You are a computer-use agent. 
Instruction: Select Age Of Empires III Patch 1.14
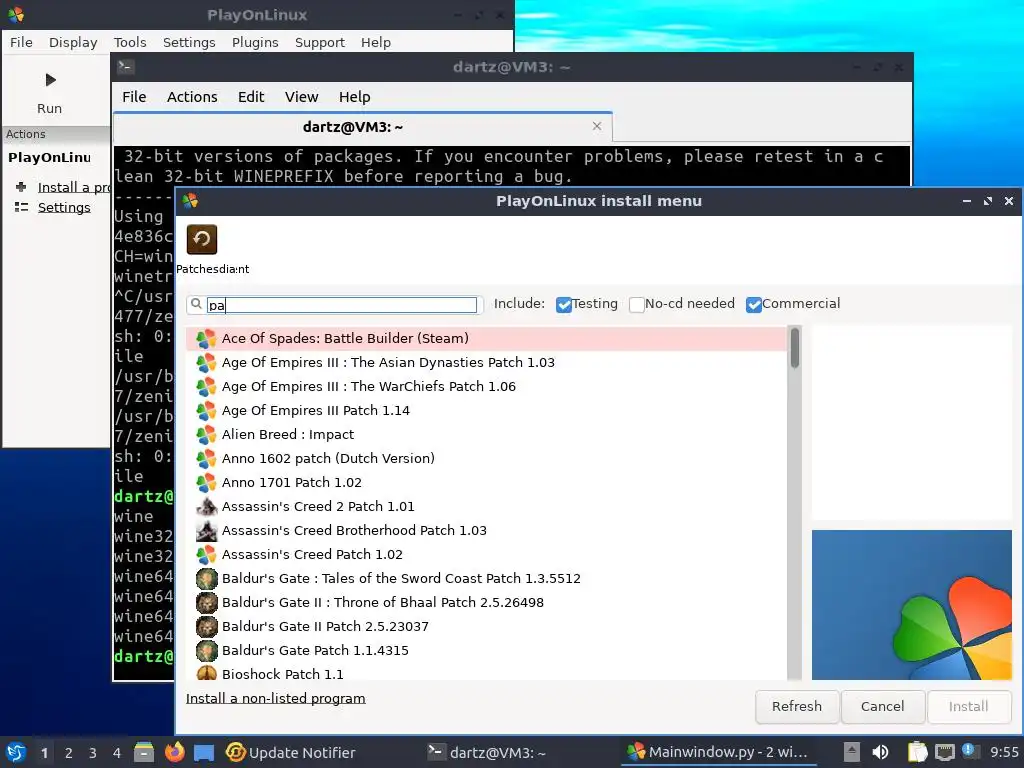487,411
